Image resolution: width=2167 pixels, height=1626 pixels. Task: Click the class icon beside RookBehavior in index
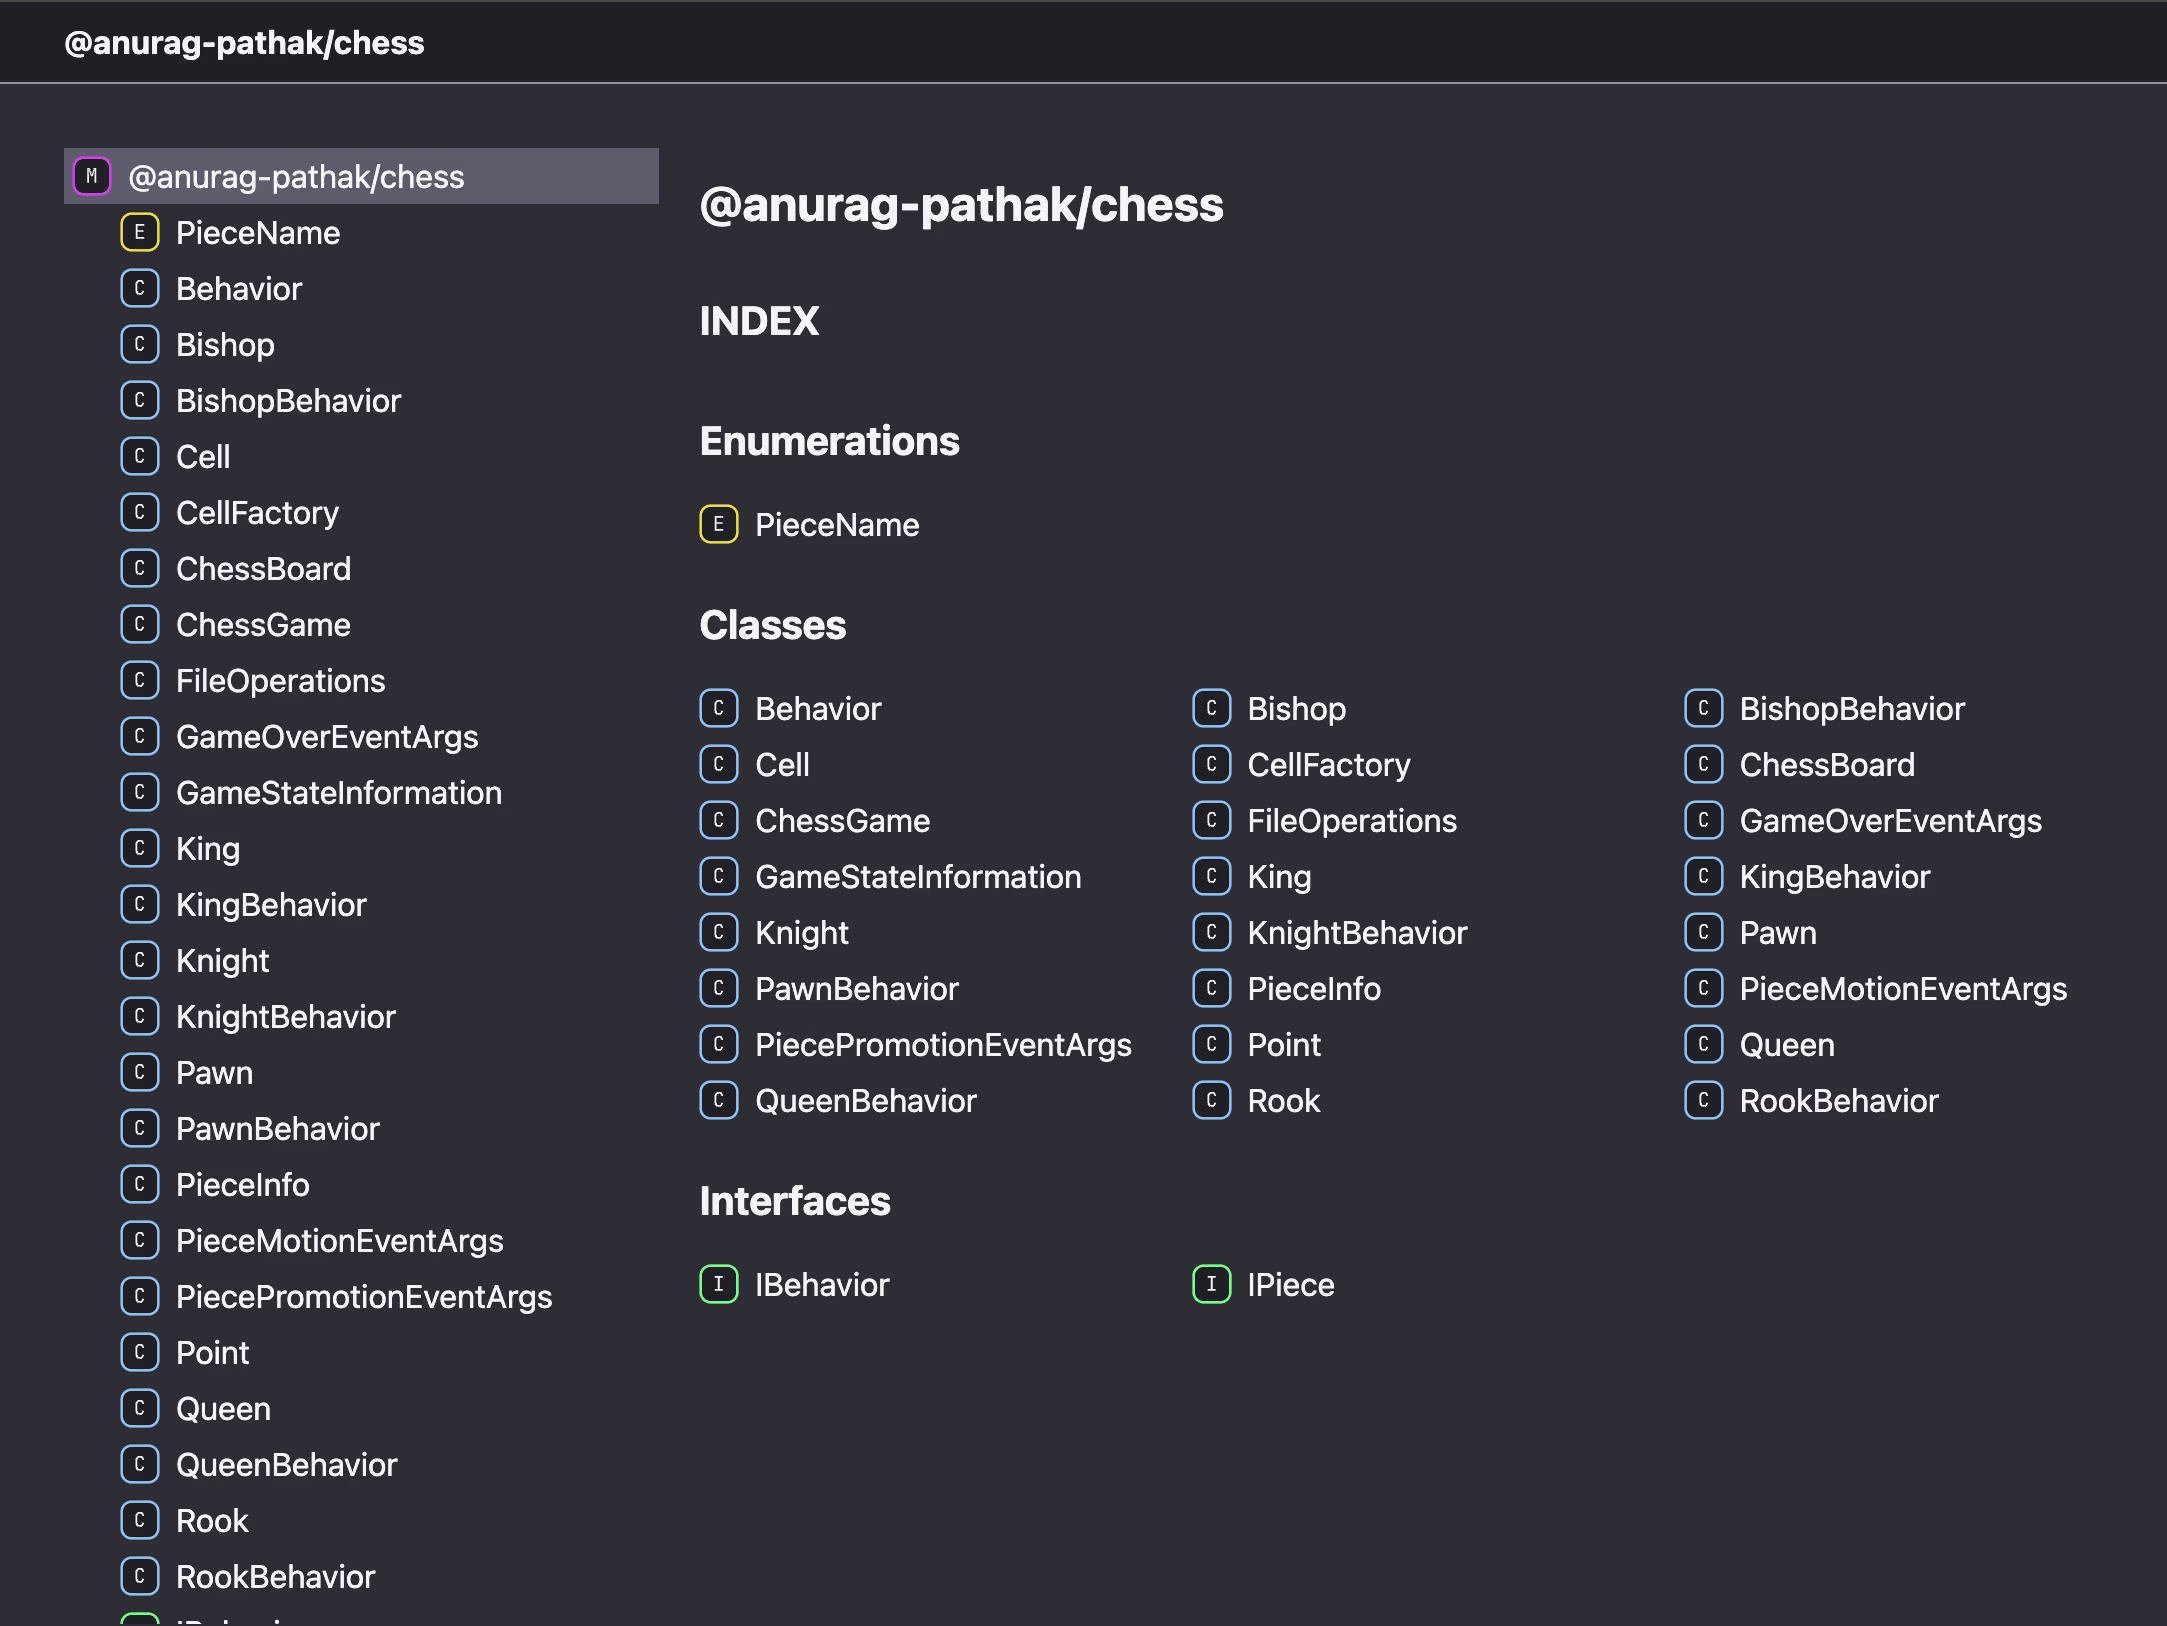[1703, 1101]
